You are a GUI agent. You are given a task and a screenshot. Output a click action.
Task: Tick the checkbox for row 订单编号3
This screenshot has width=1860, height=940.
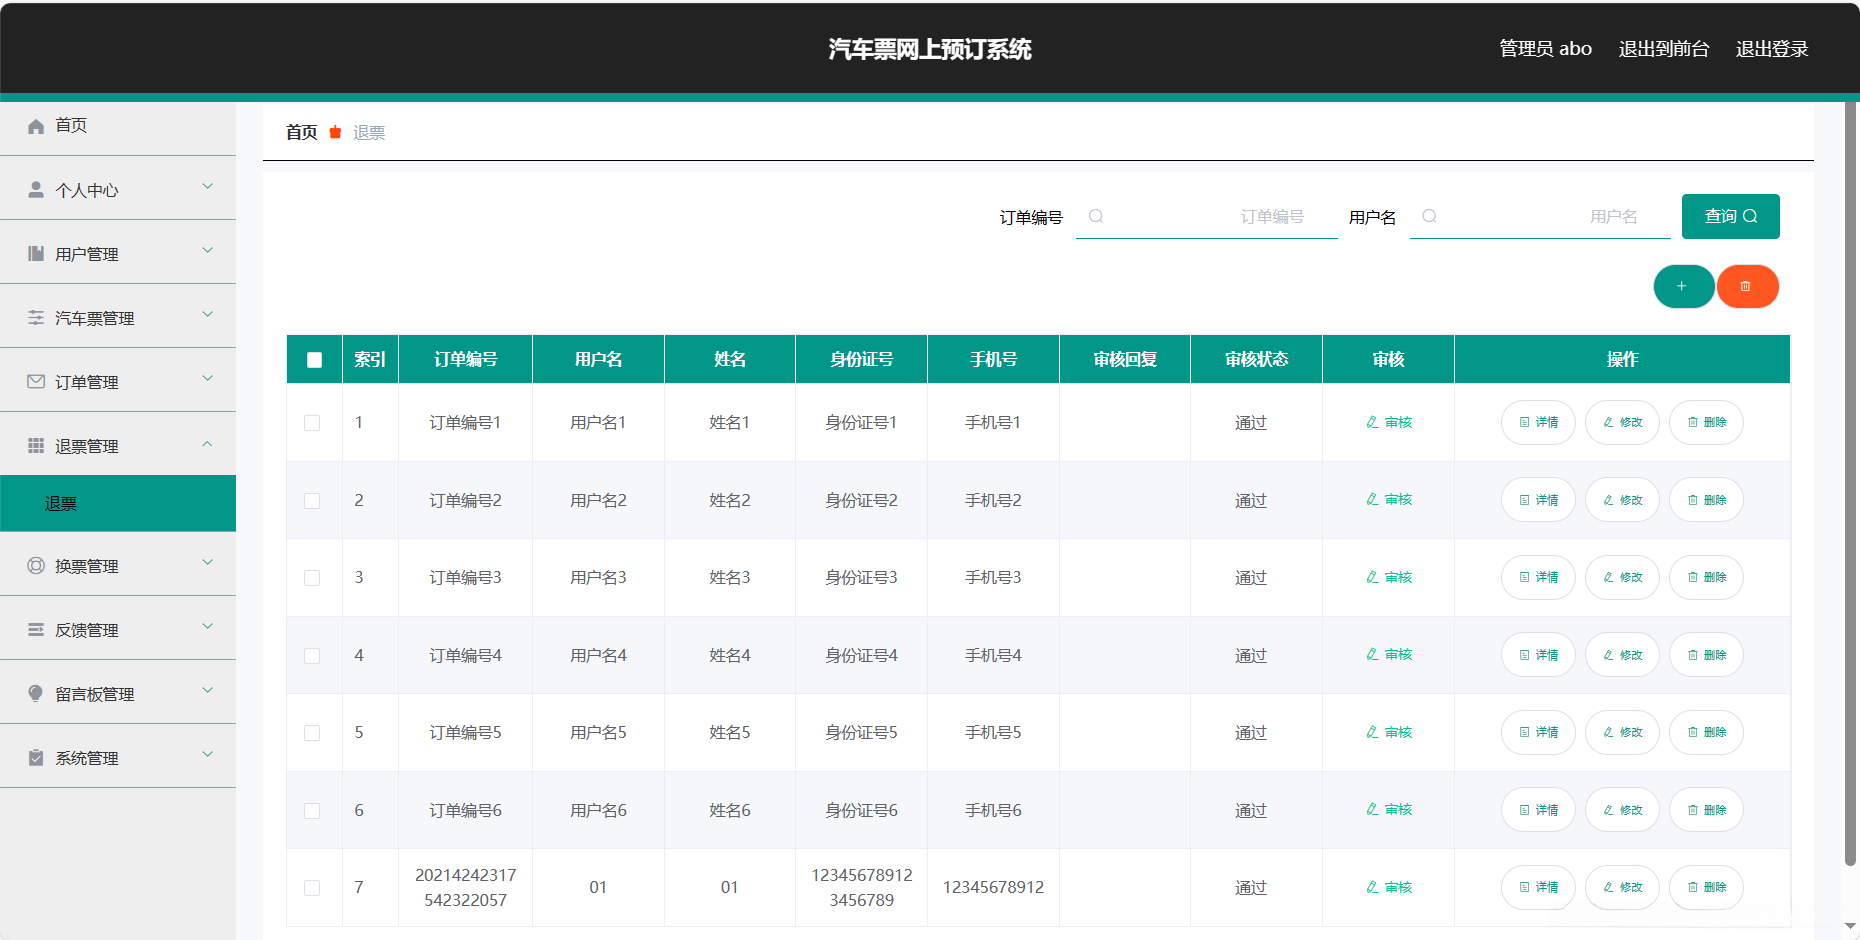click(x=312, y=578)
